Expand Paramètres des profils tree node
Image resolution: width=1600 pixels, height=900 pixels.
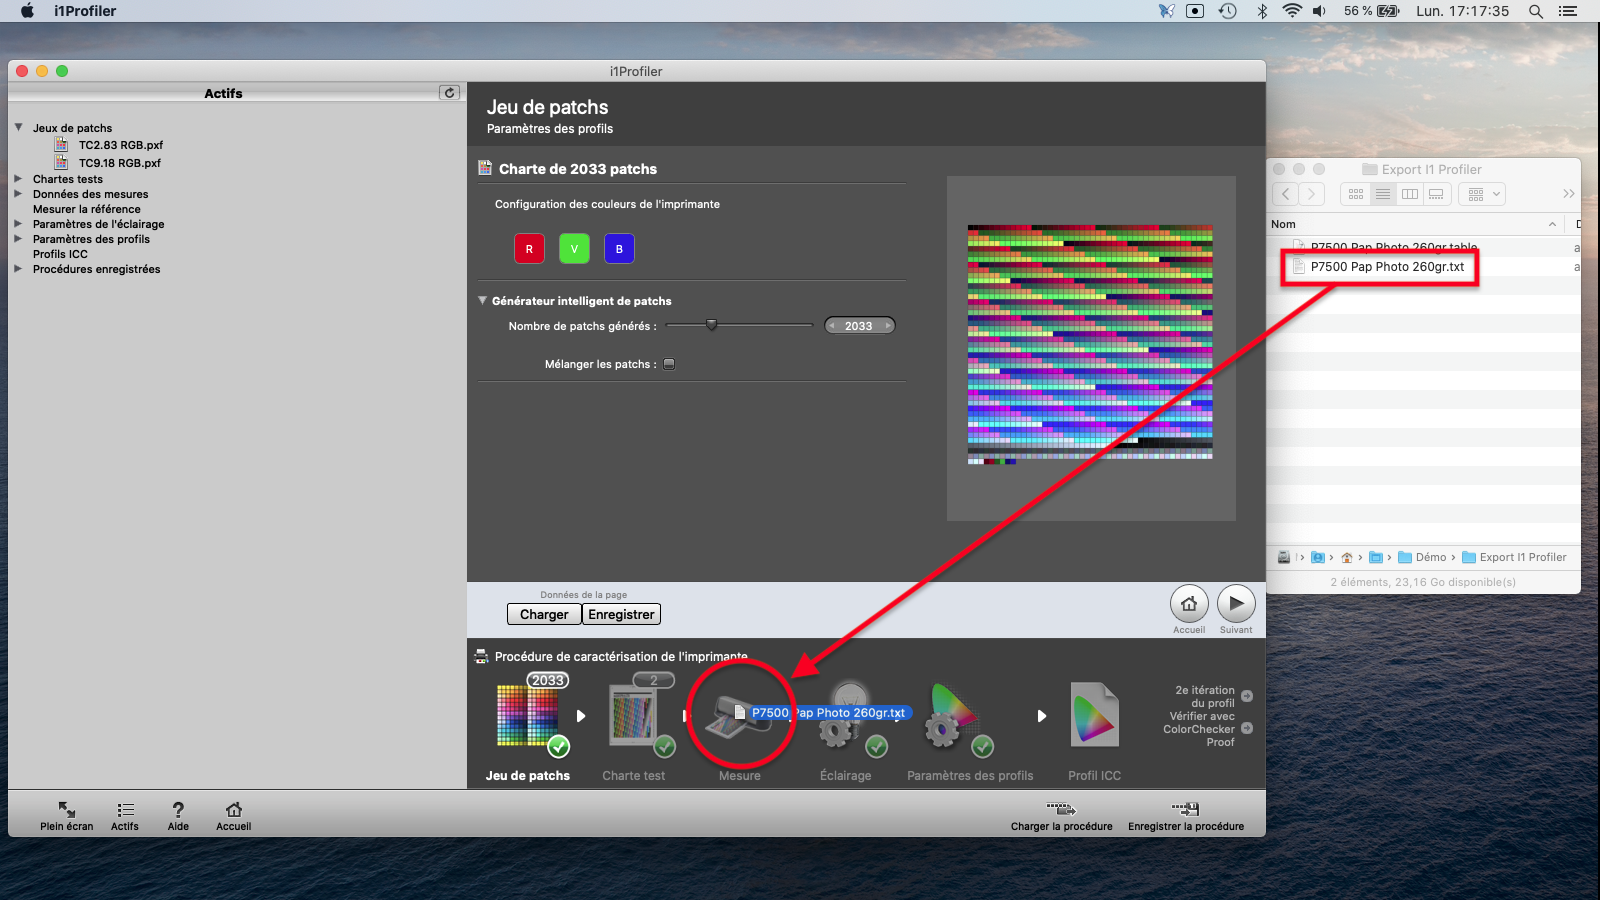tap(18, 239)
